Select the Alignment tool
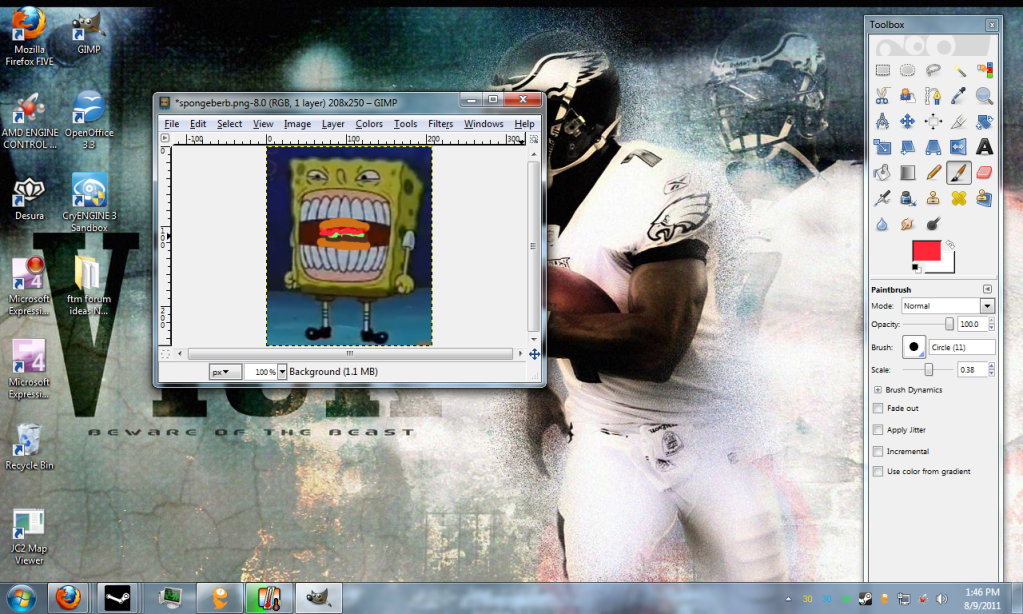 pos(933,121)
